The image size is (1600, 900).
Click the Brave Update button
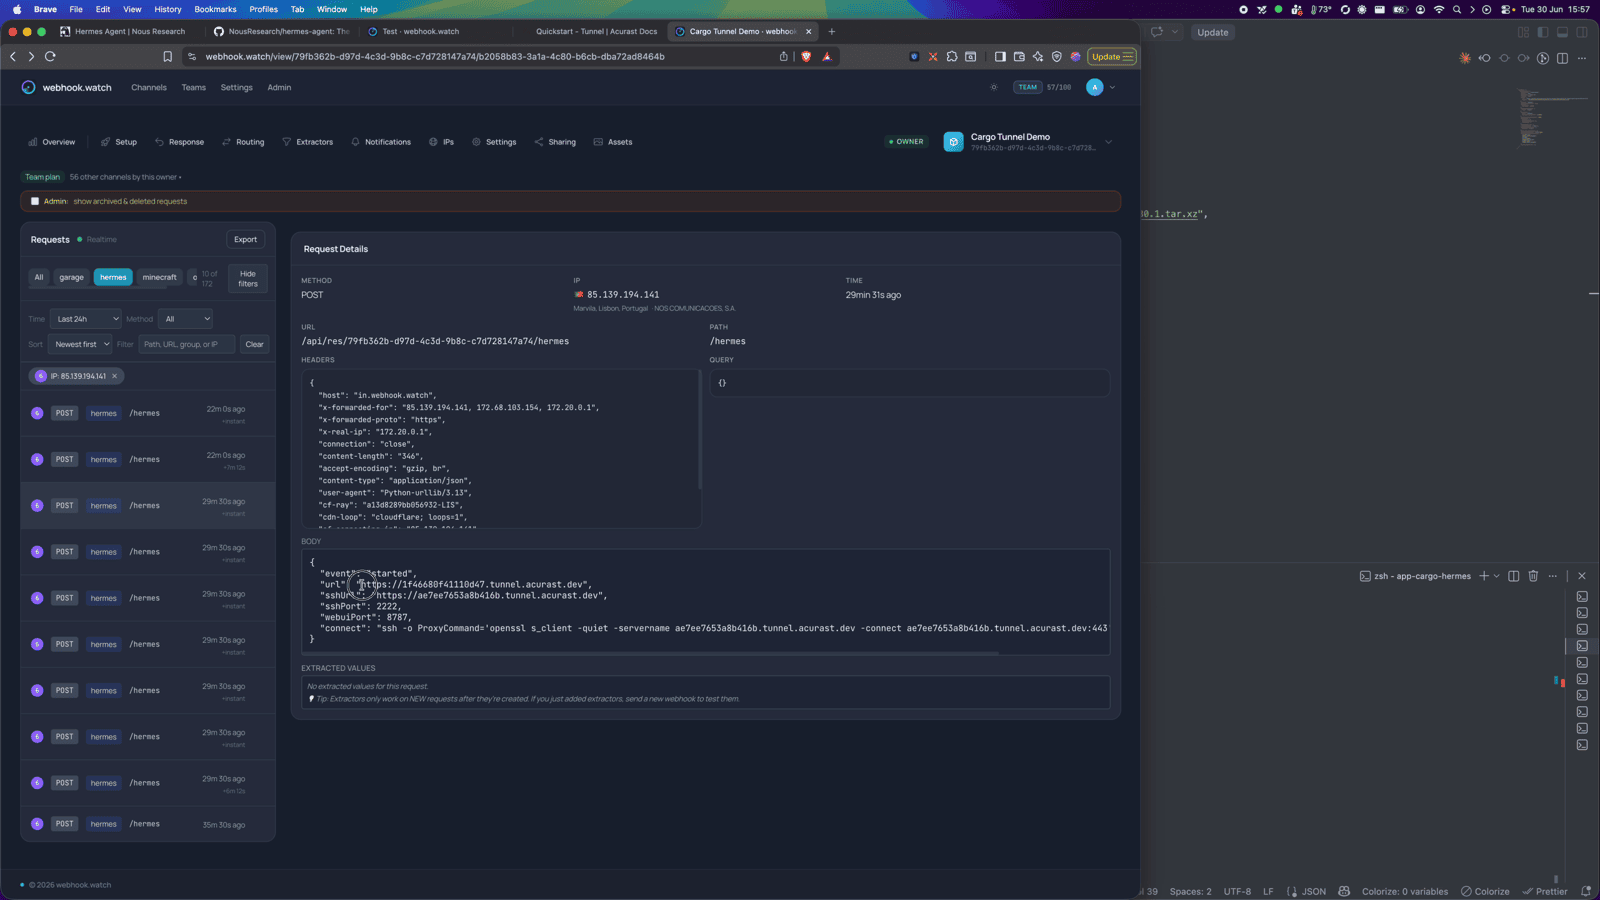[x=1112, y=57]
